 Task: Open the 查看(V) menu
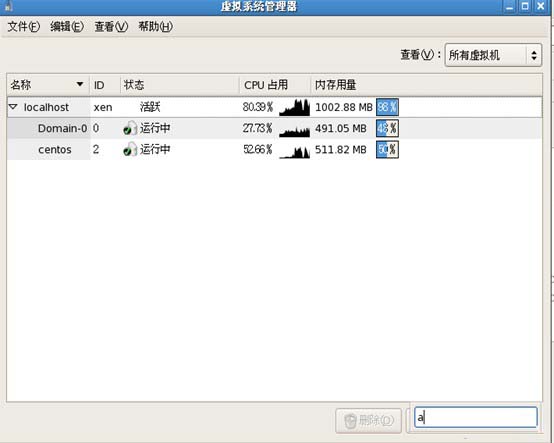[111, 26]
